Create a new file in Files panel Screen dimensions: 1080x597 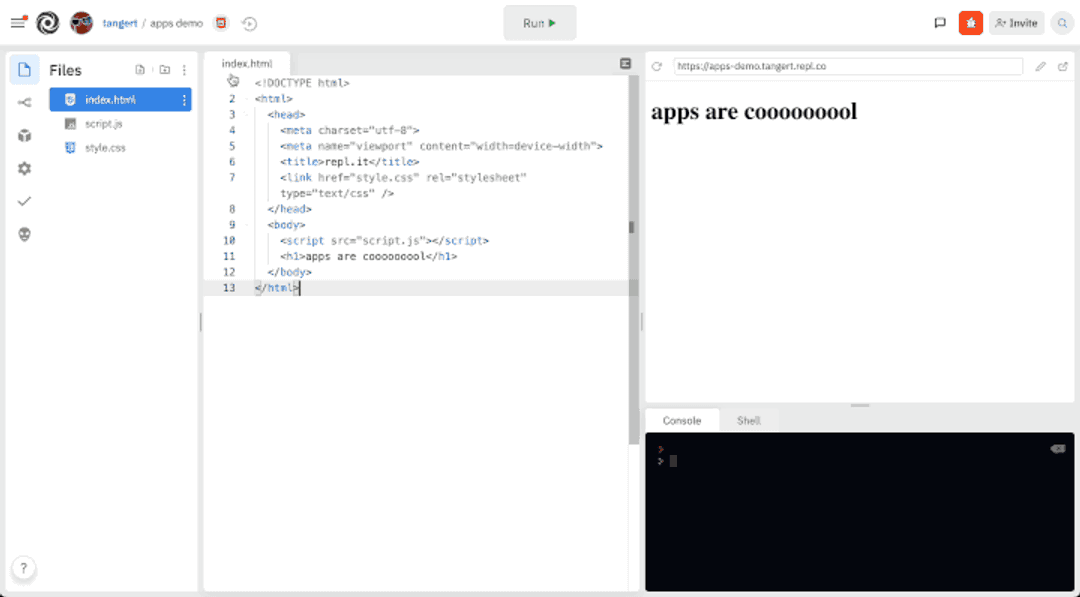140,69
